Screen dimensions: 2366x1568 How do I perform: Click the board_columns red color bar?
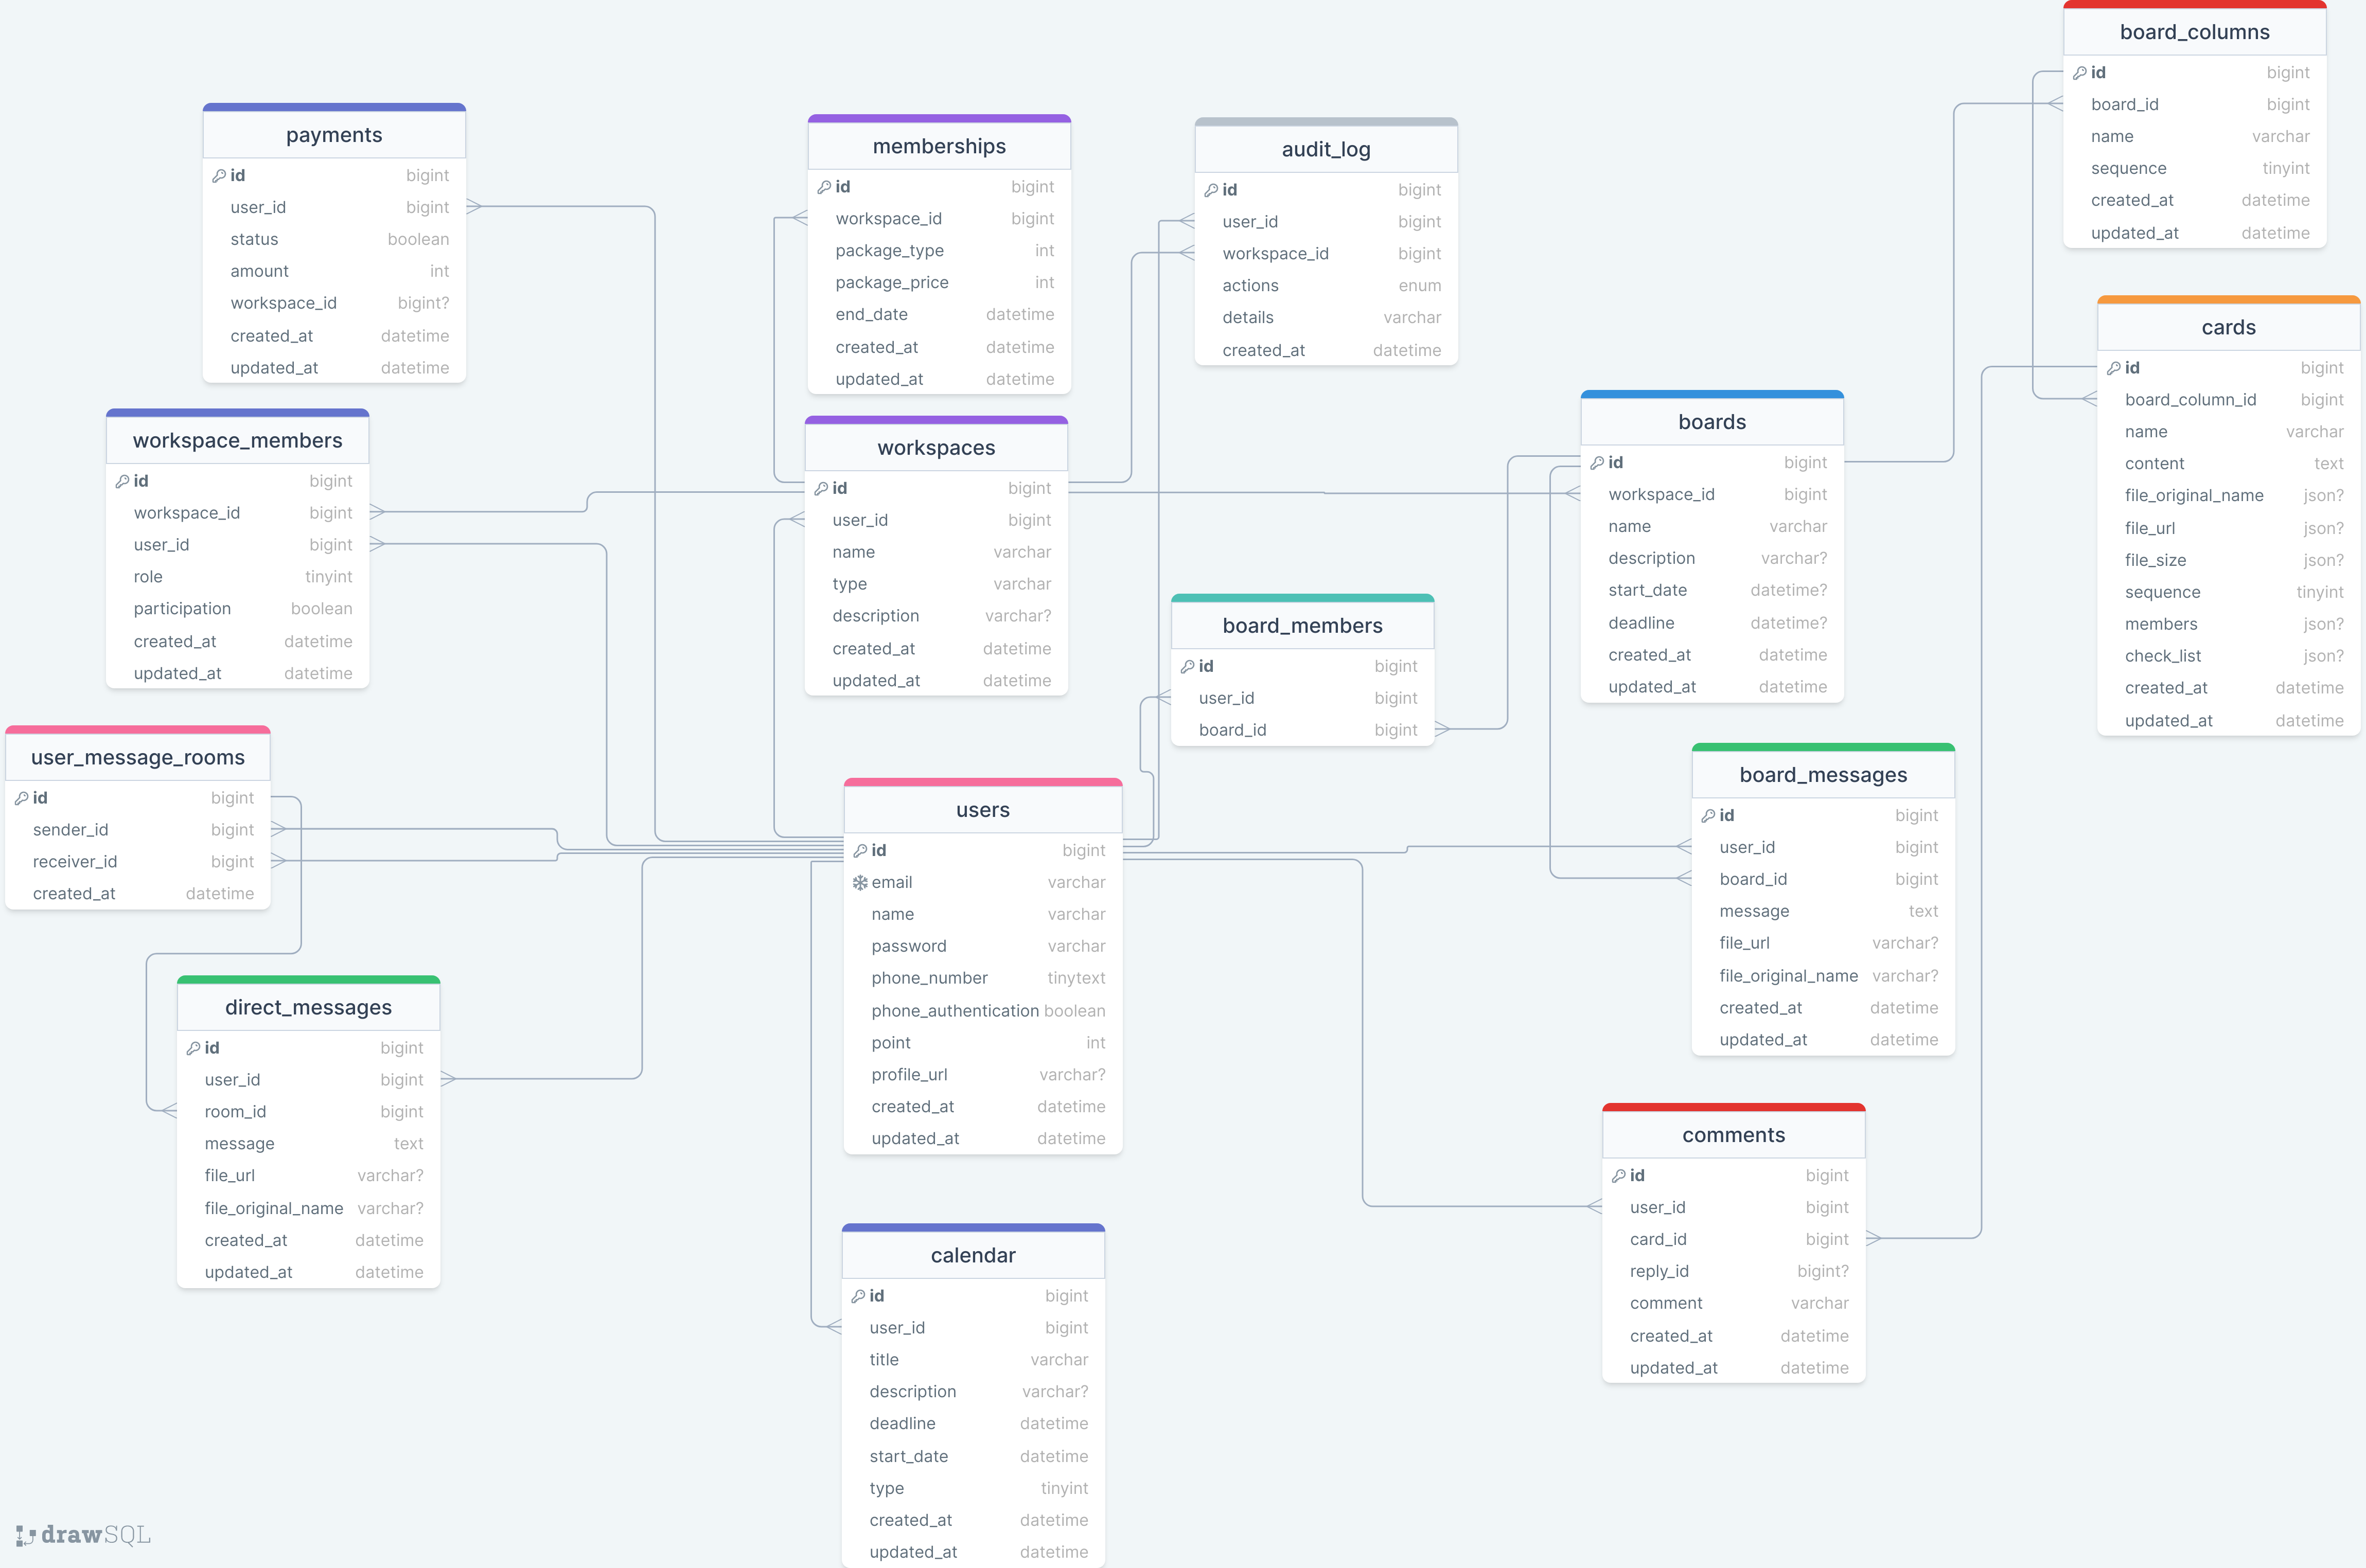click(2194, 5)
